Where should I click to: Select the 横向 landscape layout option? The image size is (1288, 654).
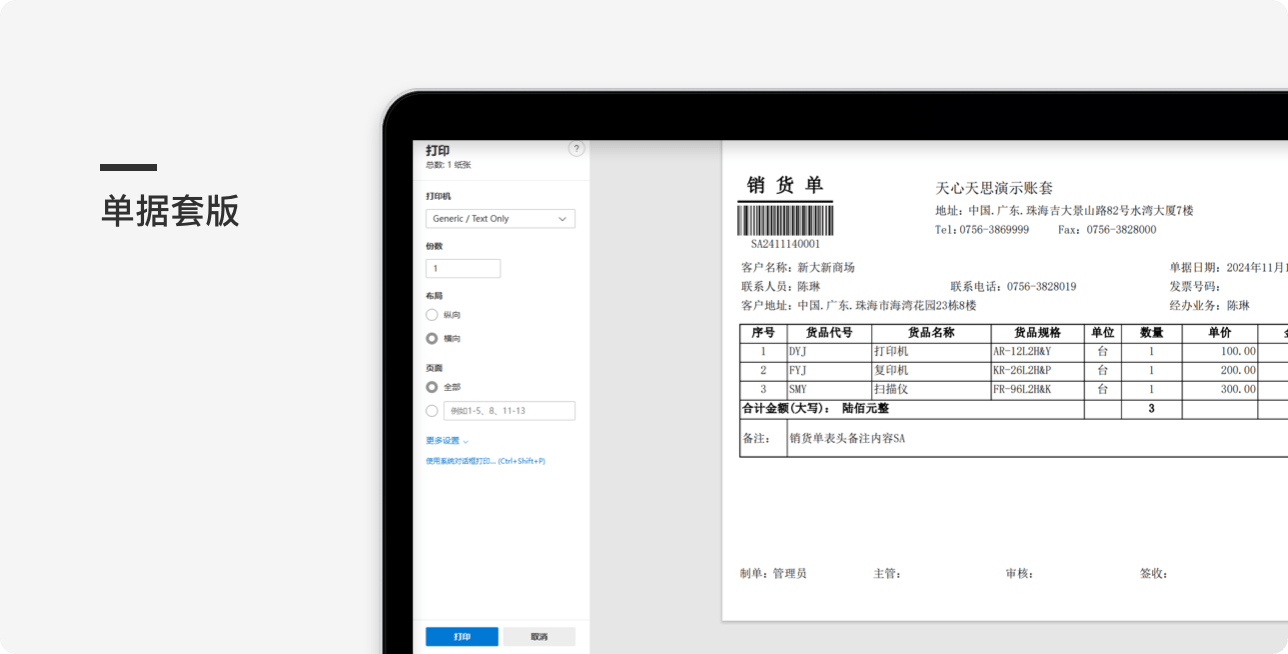(432, 339)
